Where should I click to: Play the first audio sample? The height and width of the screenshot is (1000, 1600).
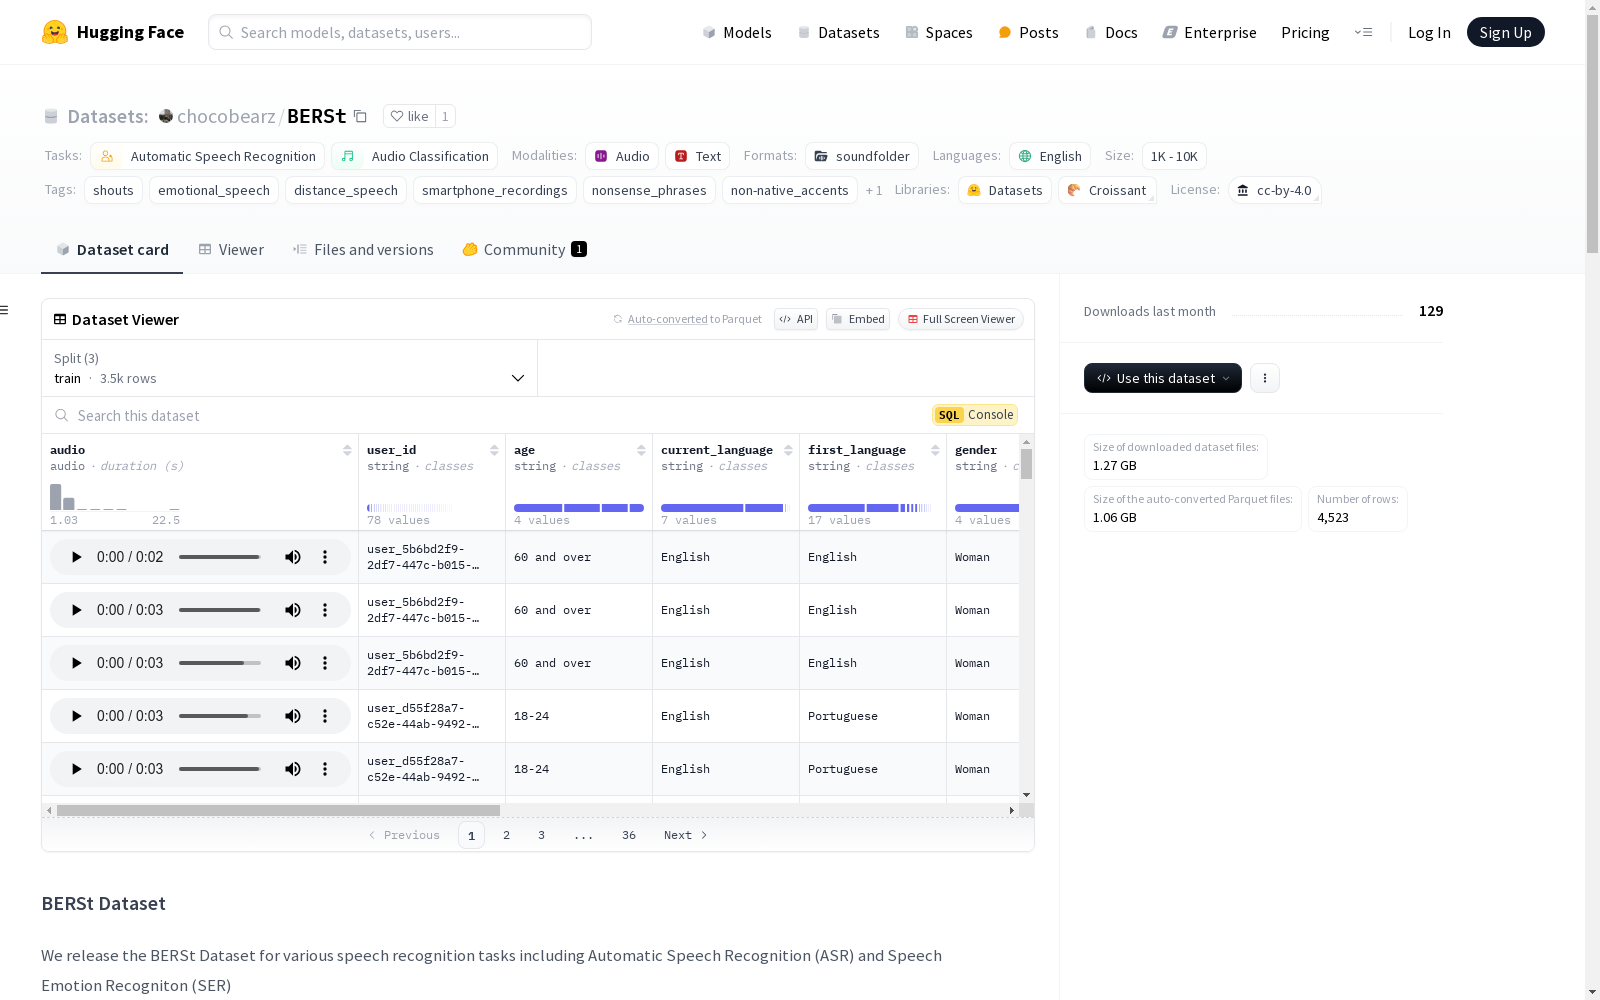pos(76,557)
